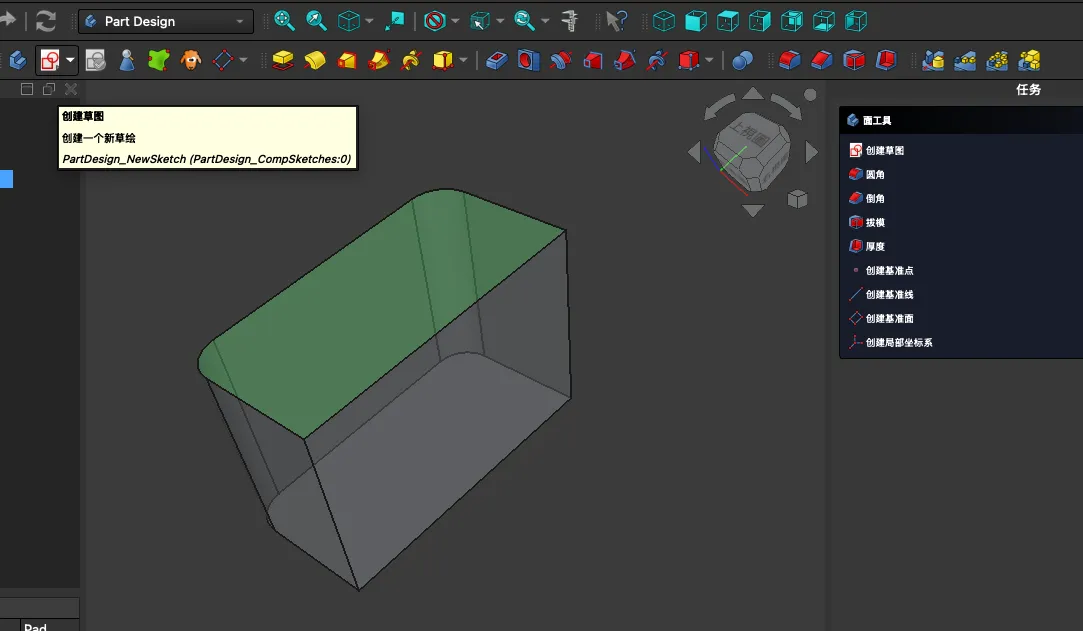Screen dimensions: 1083x631
Task: Select 创建局部坐标系 in the task panel
Action: pyautogui.click(x=898, y=342)
